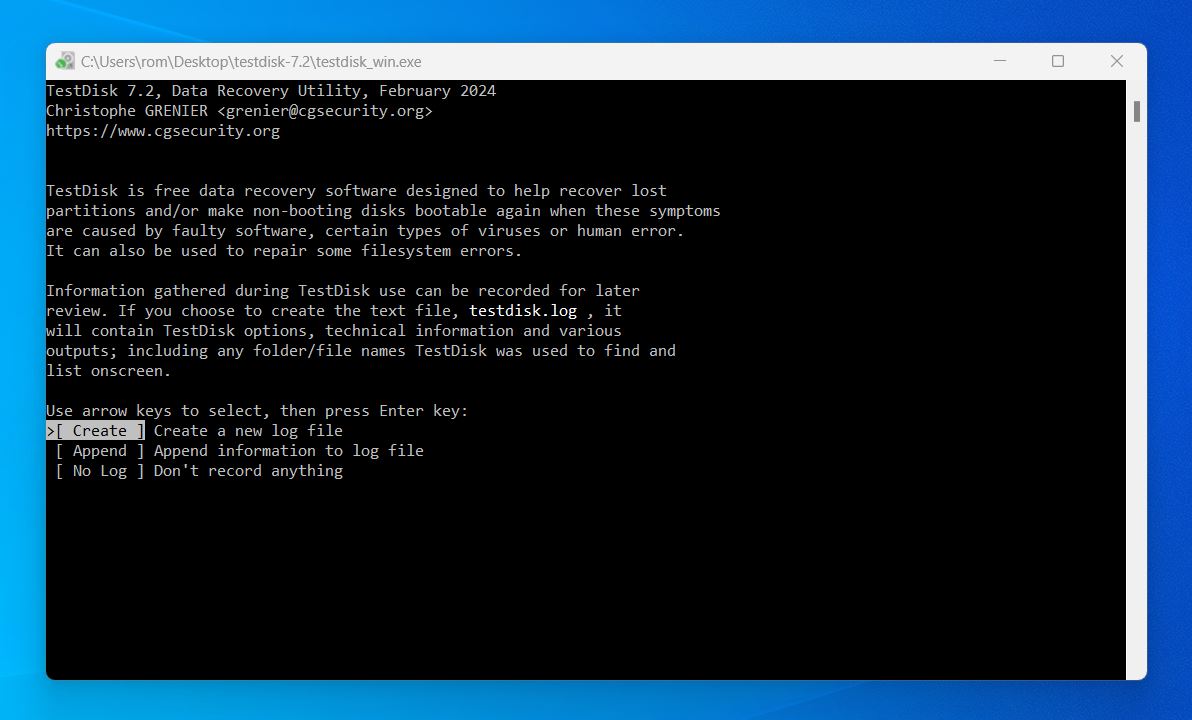The height and width of the screenshot is (720, 1192).
Task: Select the Append log option
Action: [100, 451]
